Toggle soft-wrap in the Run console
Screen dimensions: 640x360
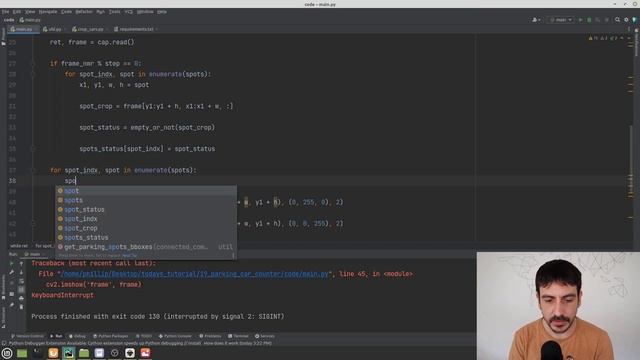point(21,281)
